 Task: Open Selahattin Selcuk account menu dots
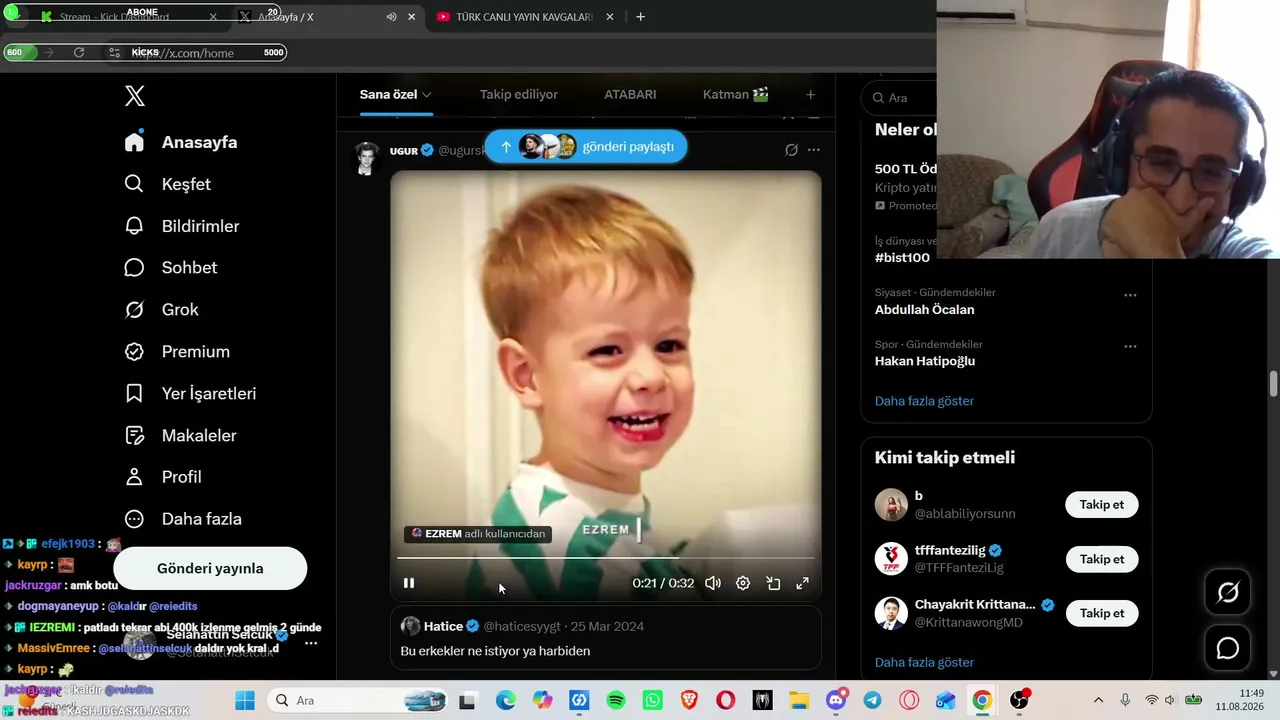pos(311,643)
